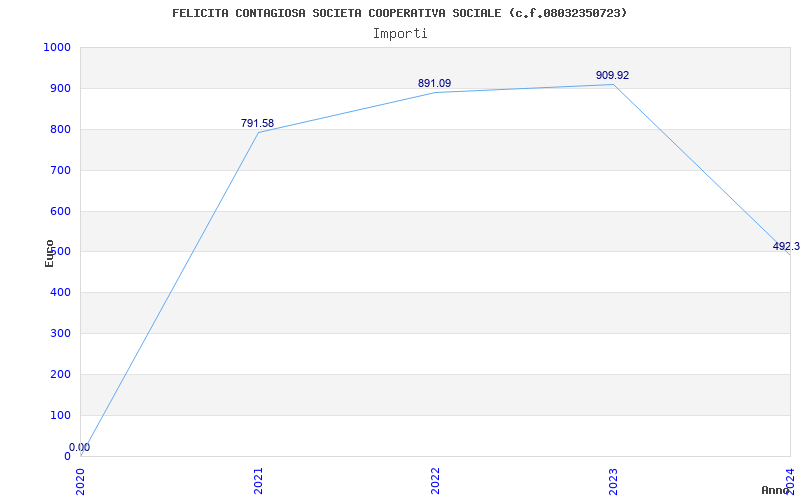
Task: Click the 900 y-axis tick label
Action: pos(60,88)
